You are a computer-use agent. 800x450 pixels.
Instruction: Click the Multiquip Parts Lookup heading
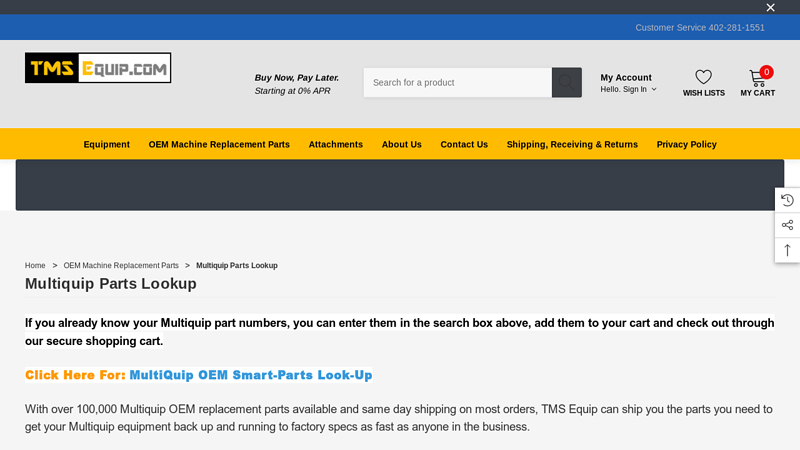click(111, 284)
